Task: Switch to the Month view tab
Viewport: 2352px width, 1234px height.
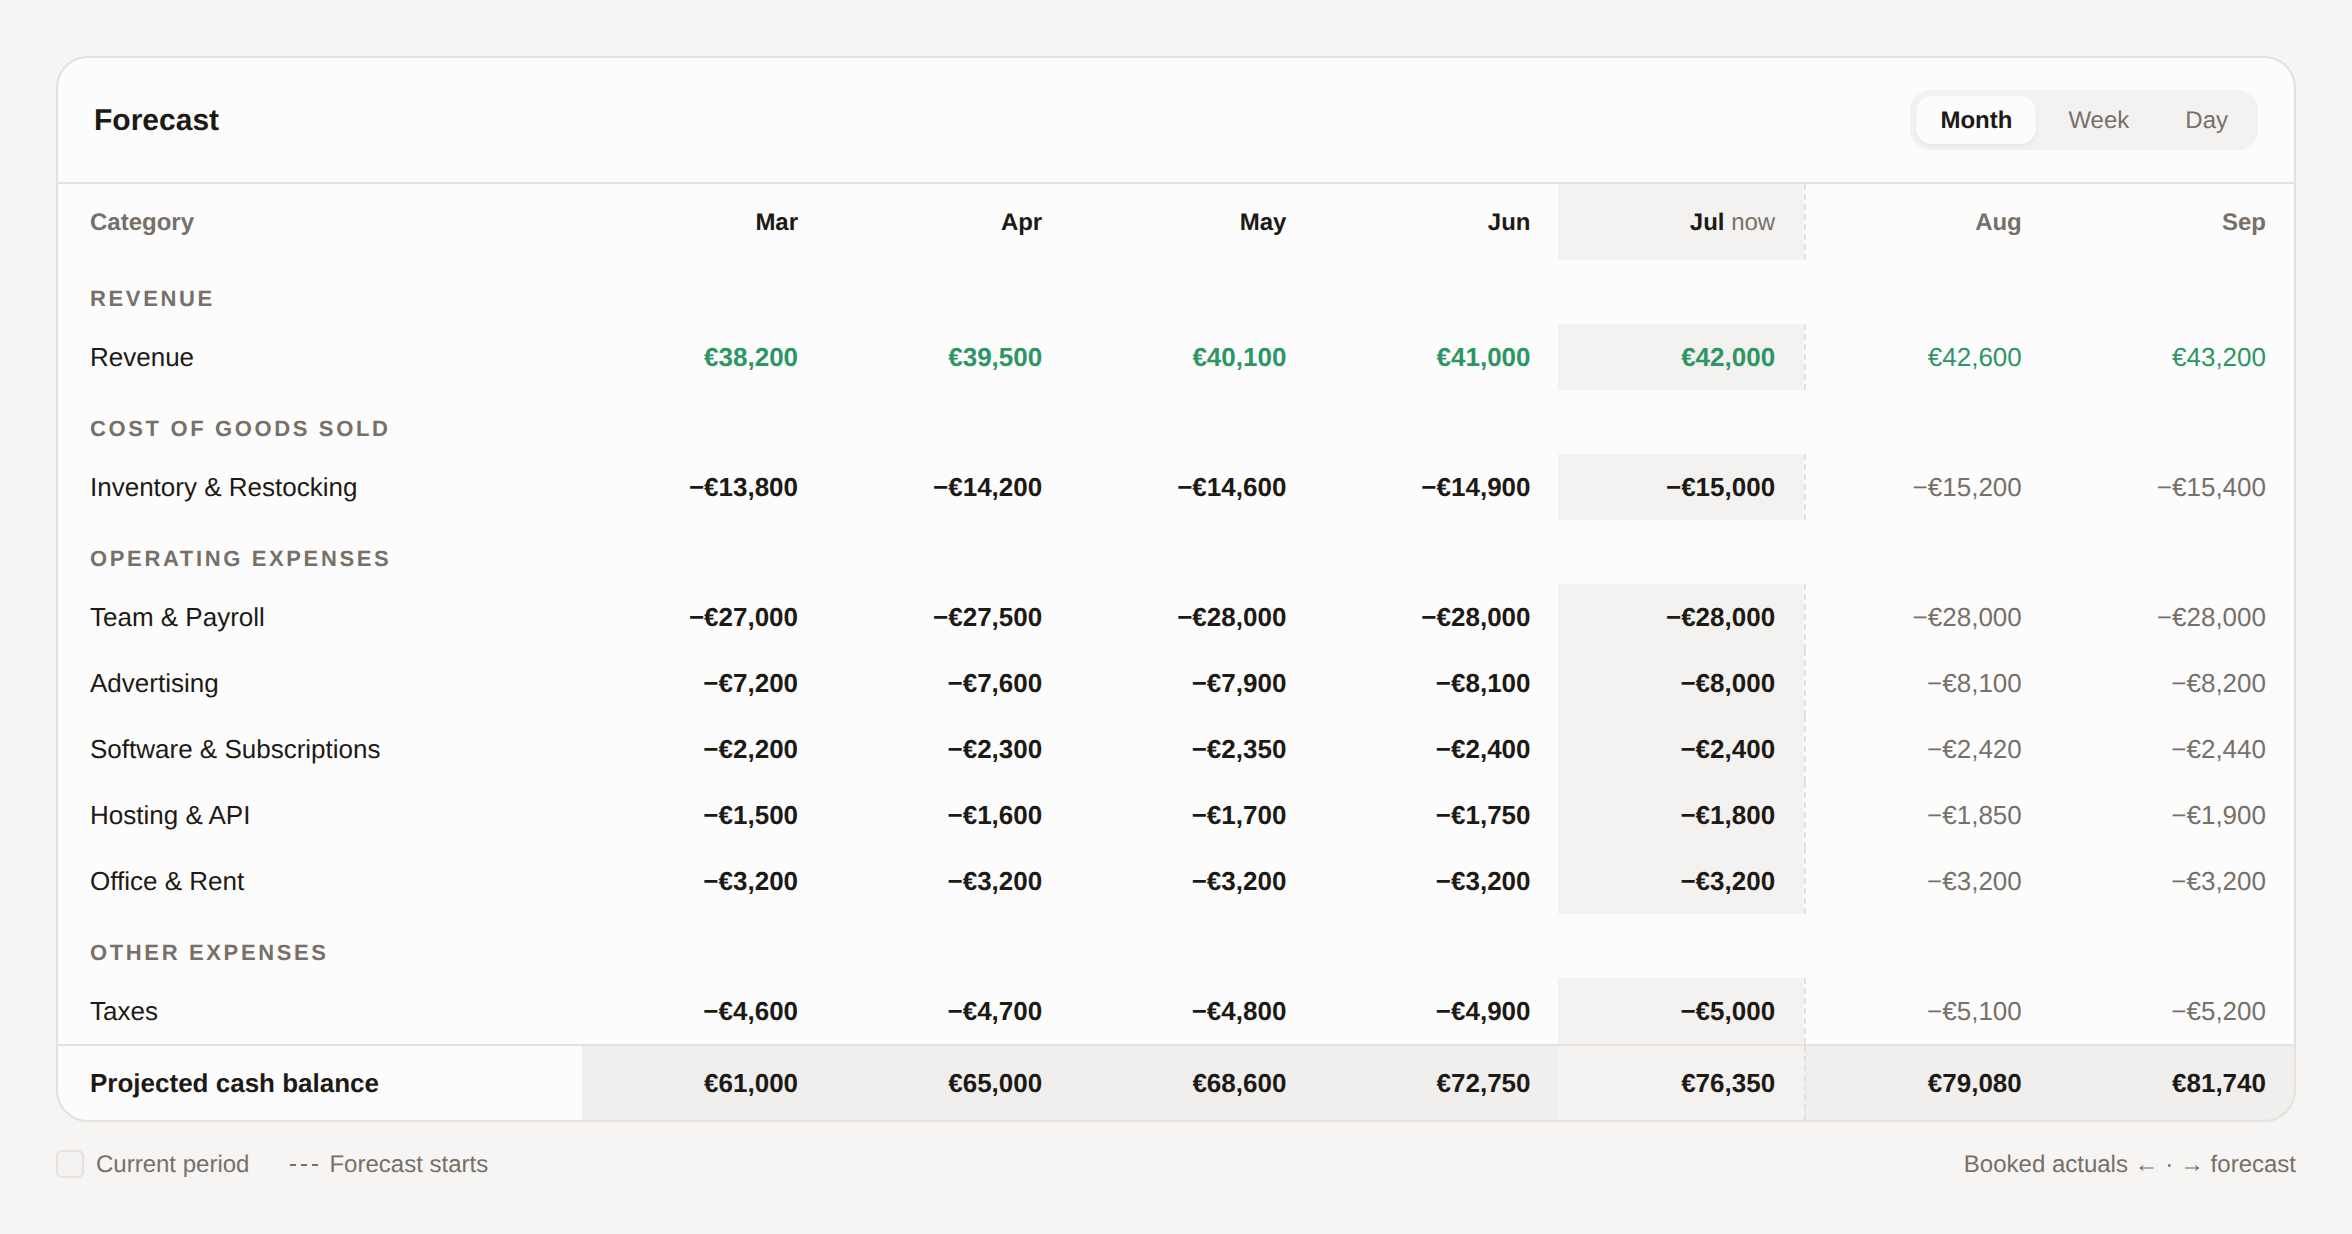Action: point(1975,120)
